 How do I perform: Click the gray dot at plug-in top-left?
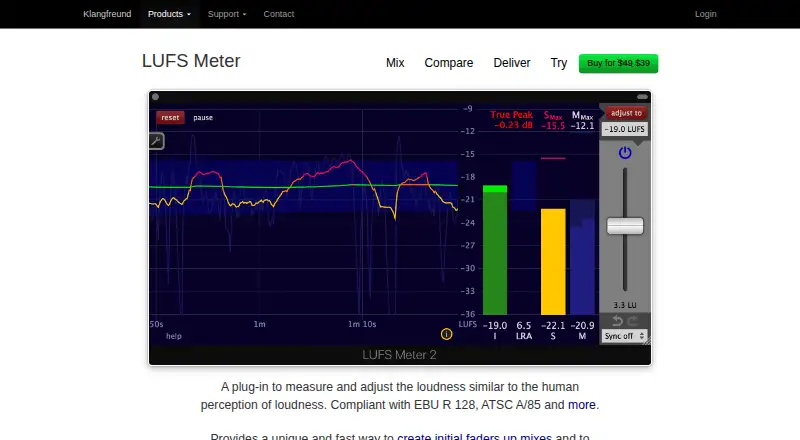pyautogui.click(x=156, y=97)
